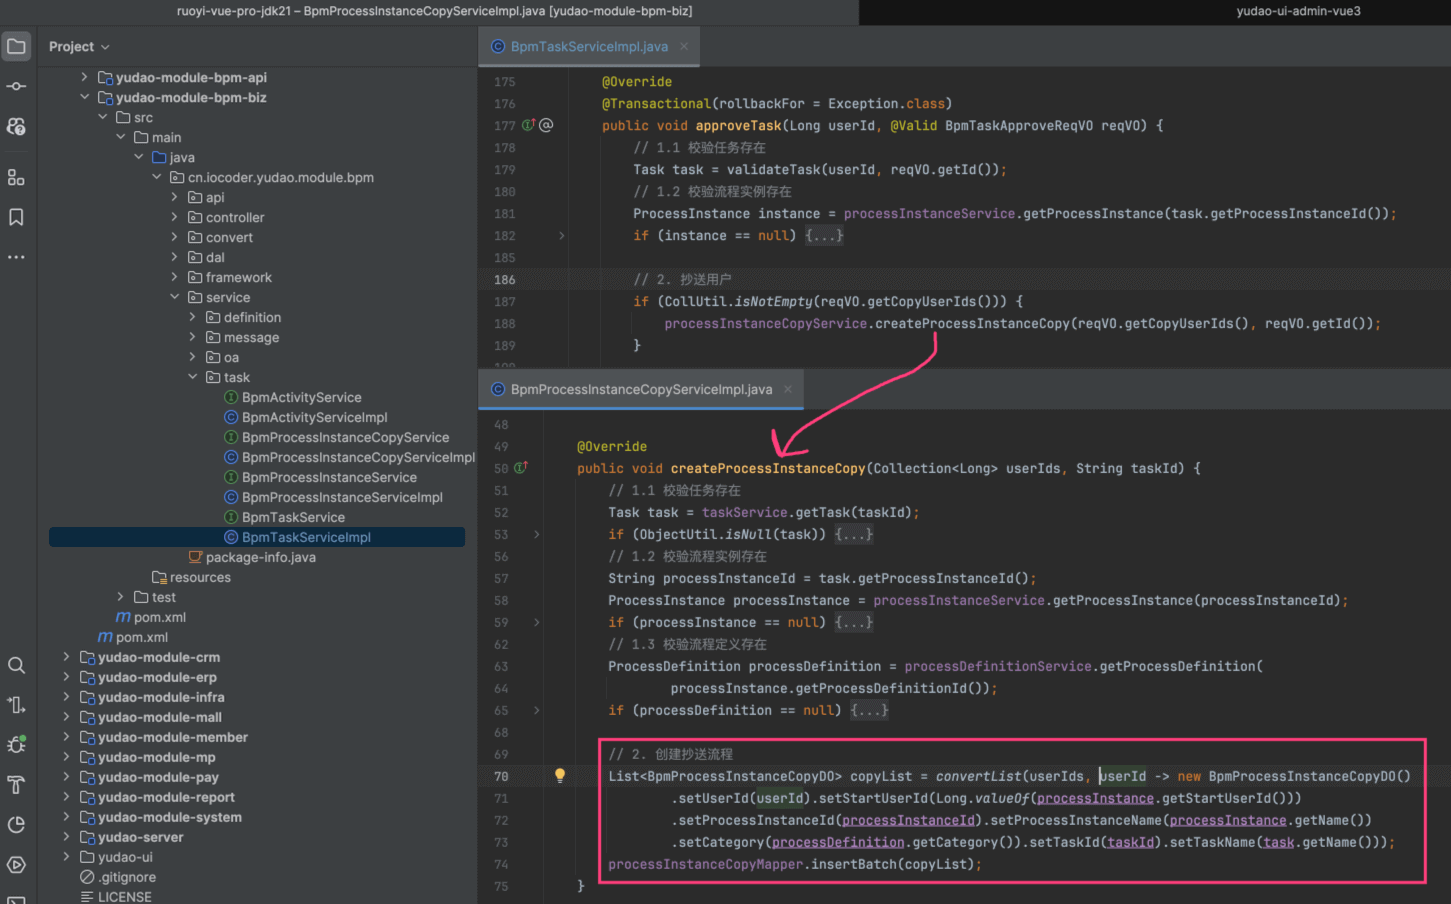Expand the yudao-module-bpm-api module

[x=85, y=77]
